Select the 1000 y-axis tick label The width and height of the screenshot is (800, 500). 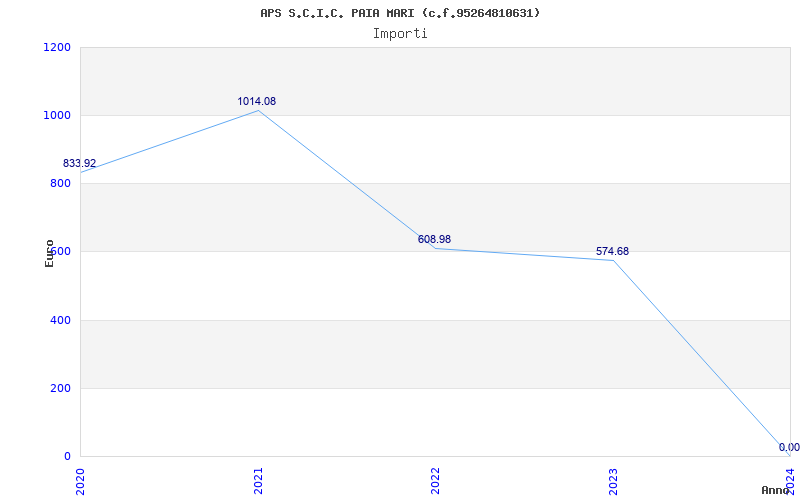pyautogui.click(x=57, y=115)
